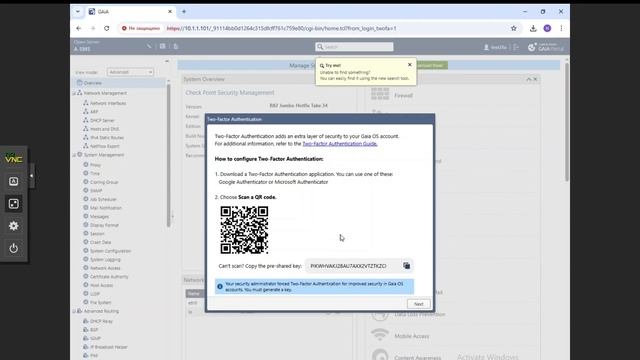Open IP Broadcast Helper in the tree
This screenshot has width=640, height=360.
click(x=109, y=347)
